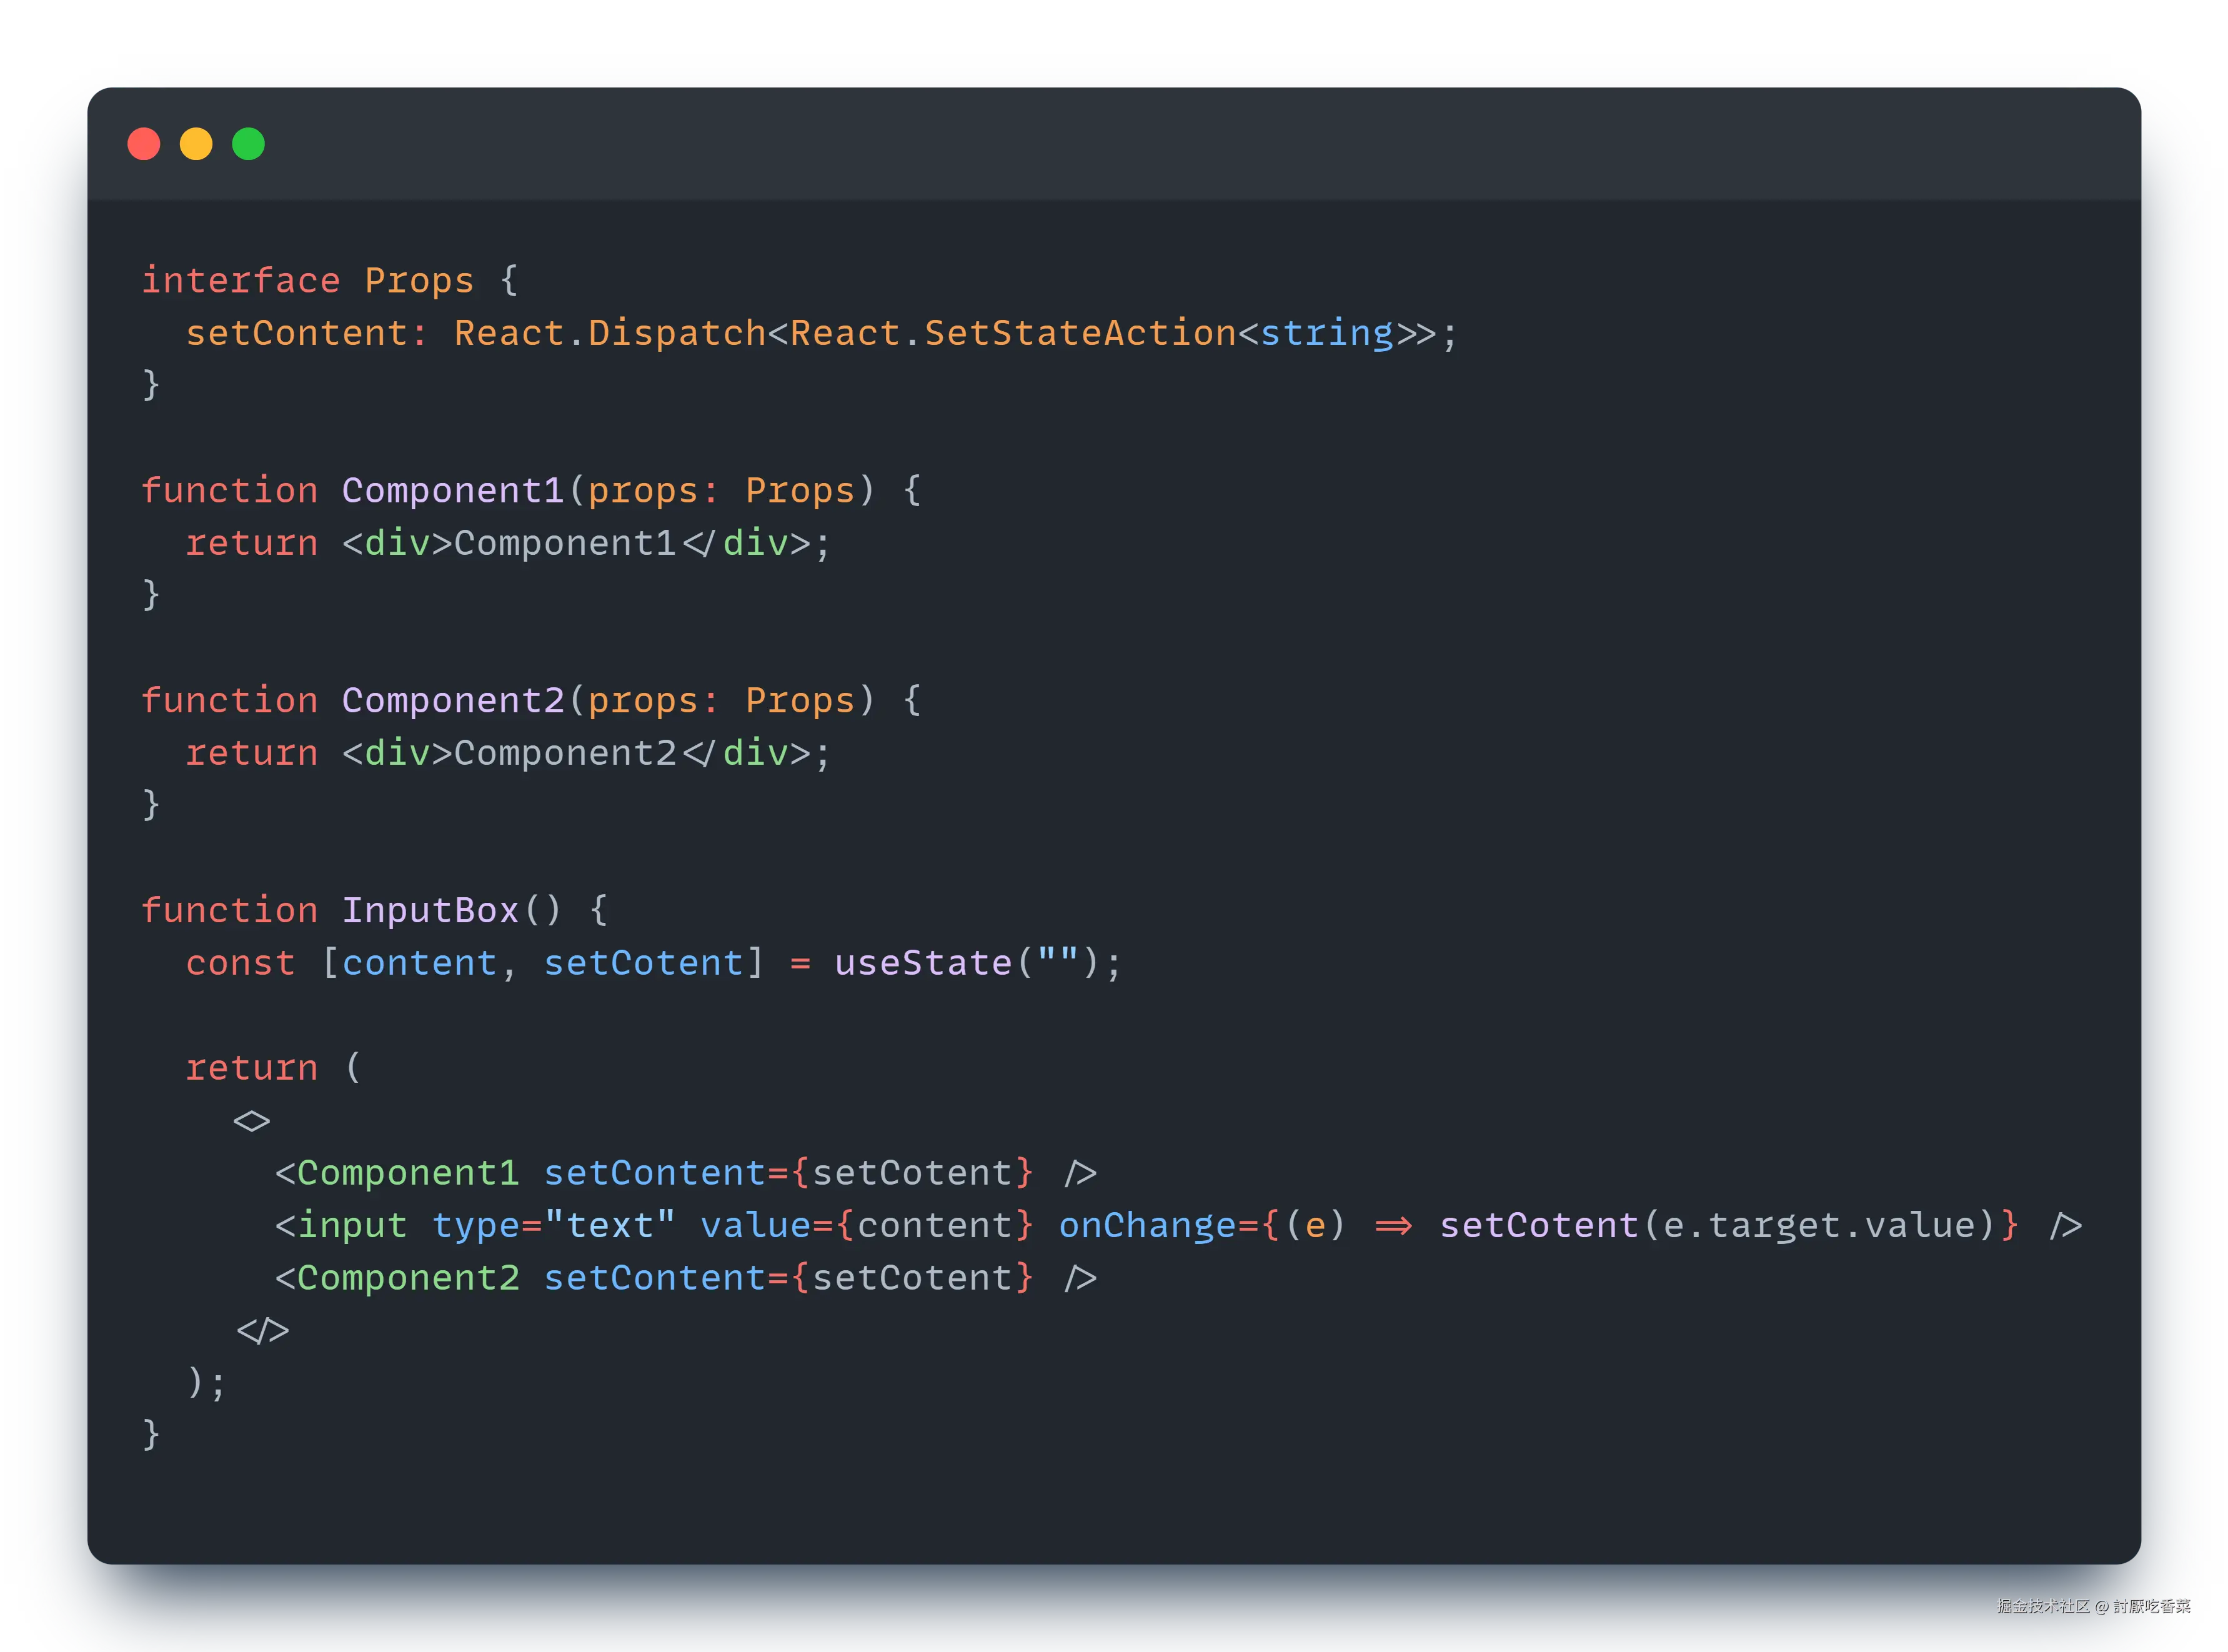Click the 'const' keyword

click(240, 963)
